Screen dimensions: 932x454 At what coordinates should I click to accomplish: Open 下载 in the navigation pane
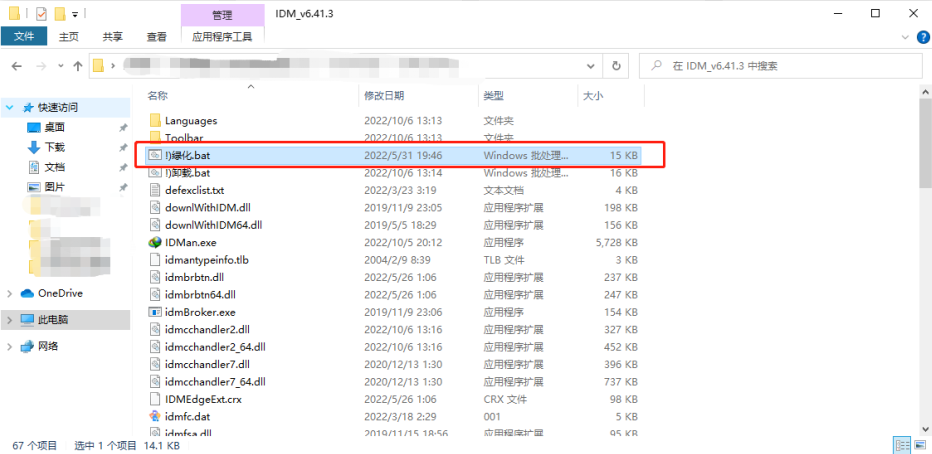54,147
